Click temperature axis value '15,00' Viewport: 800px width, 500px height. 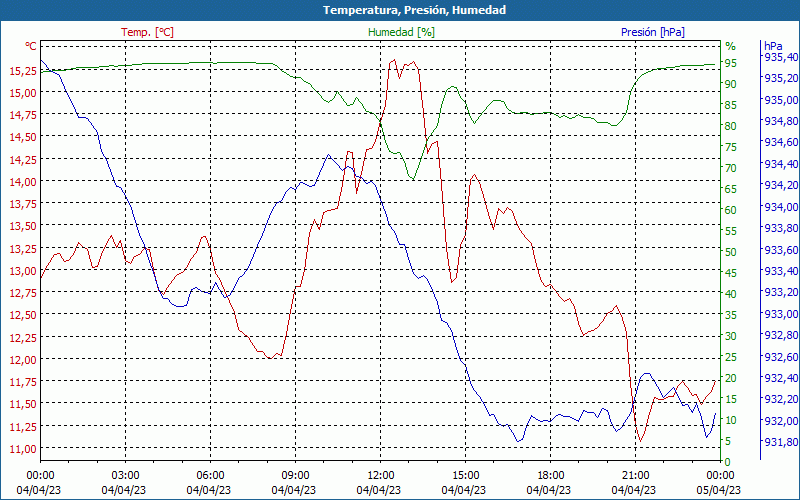(x=23, y=92)
